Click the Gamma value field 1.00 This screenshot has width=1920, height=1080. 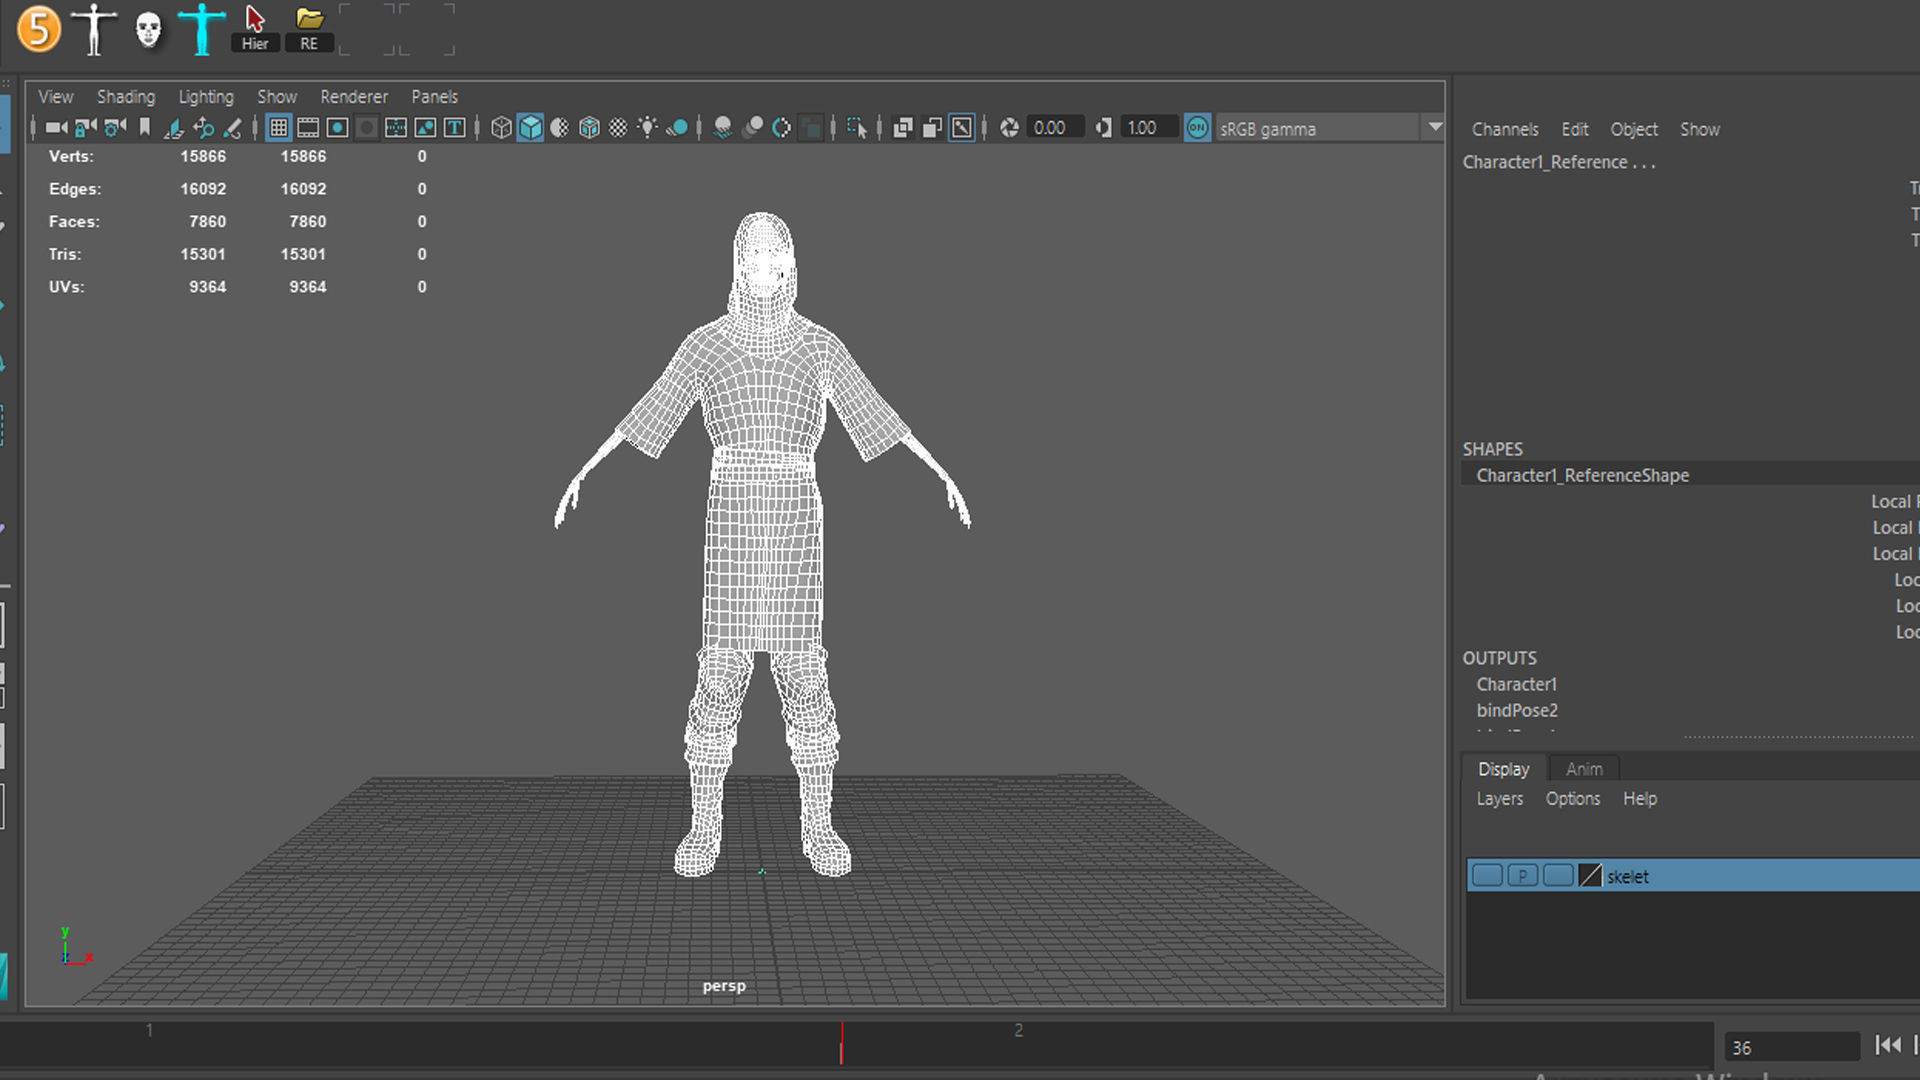[1148, 128]
